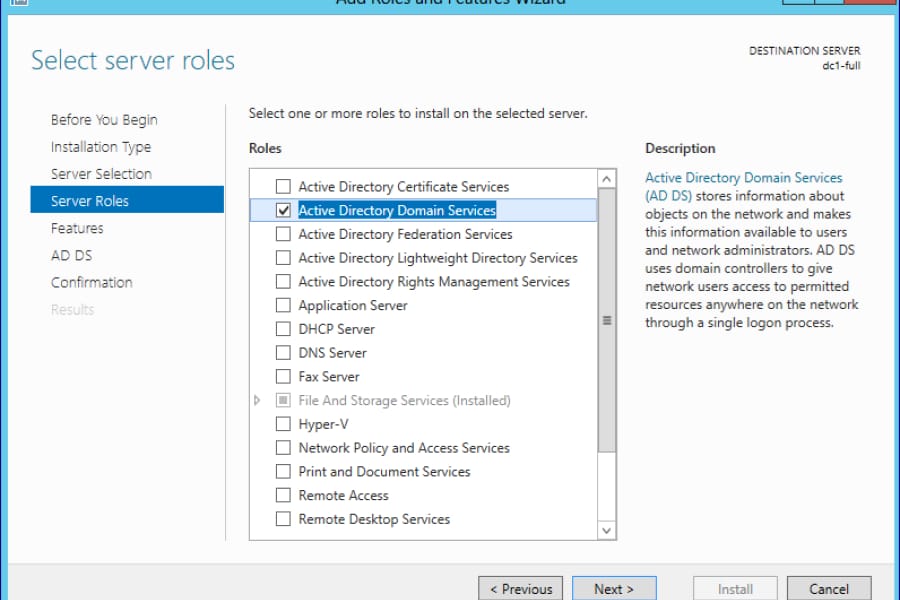Click the Remote Access label

coord(343,495)
